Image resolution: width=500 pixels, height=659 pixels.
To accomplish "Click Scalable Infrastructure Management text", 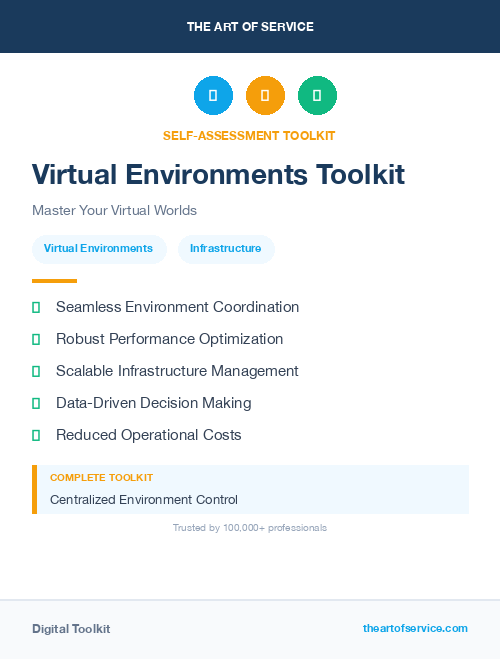I will click(177, 371).
